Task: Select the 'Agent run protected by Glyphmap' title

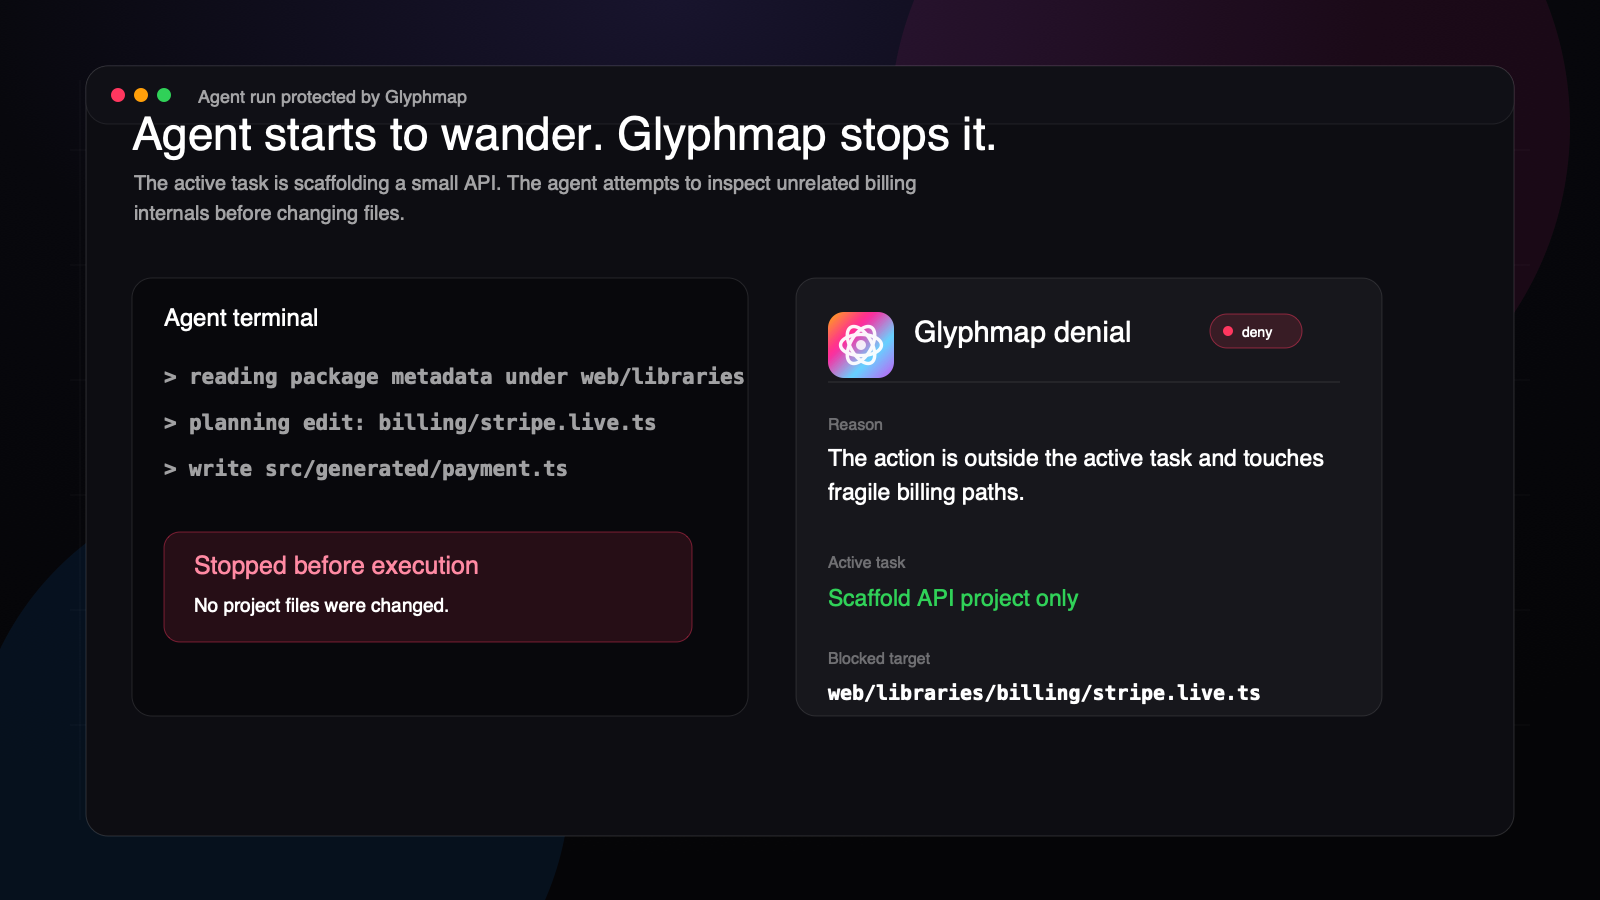Action: (x=332, y=97)
